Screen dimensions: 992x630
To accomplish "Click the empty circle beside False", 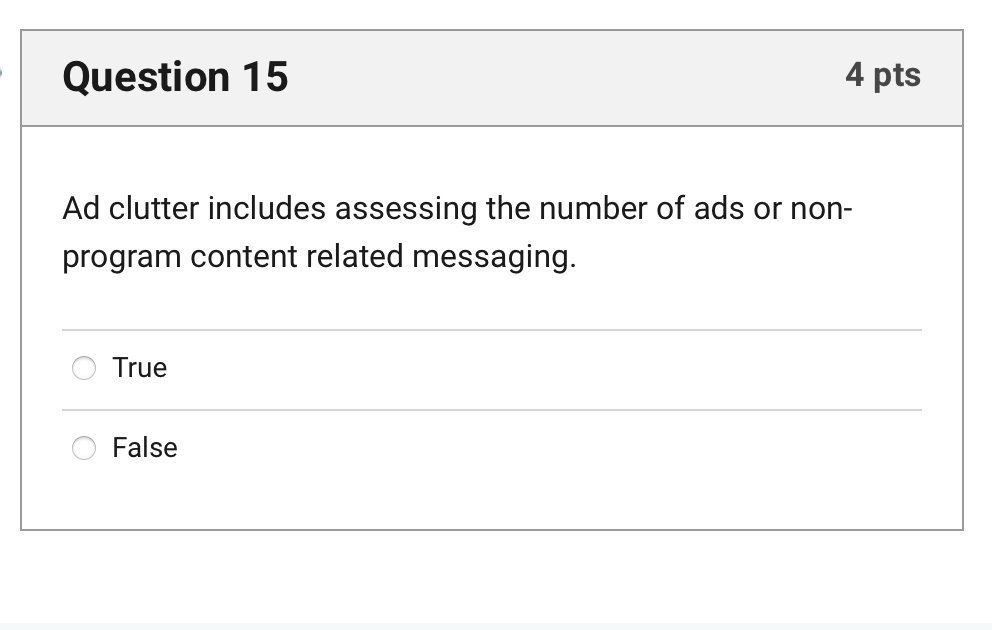I will pyautogui.click(x=85, y=448).
